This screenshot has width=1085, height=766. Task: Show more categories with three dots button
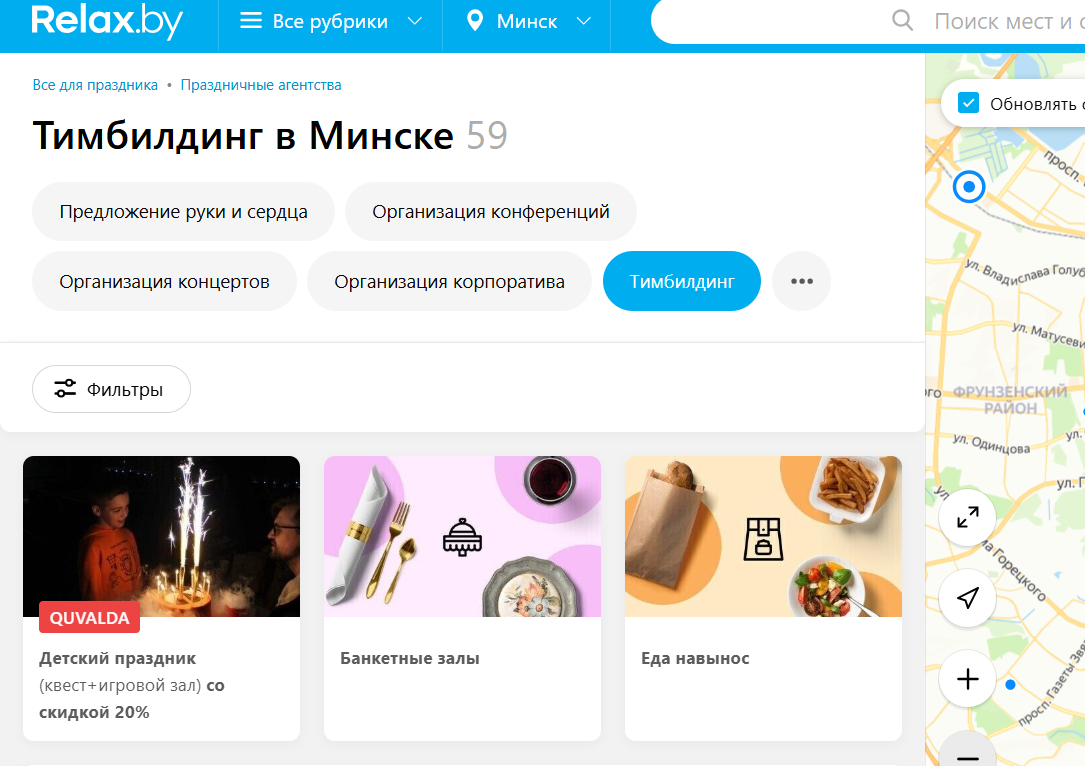click(801, 281)
